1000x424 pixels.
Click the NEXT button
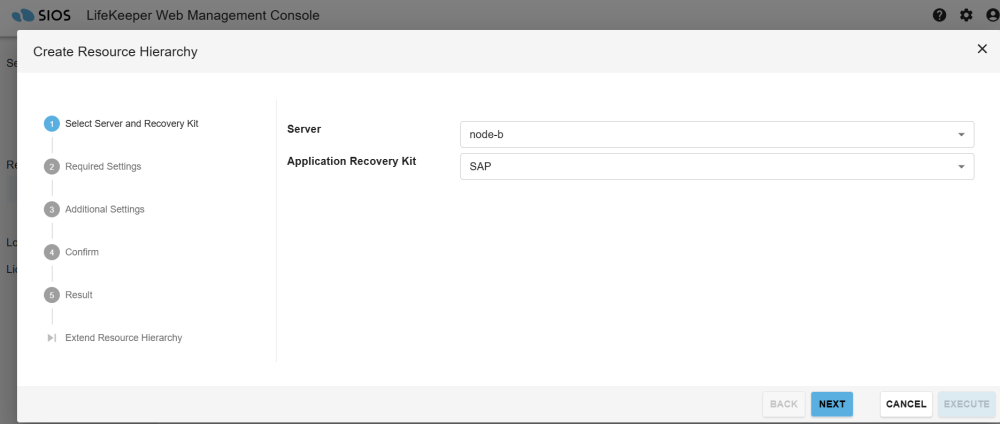(832, 404)
